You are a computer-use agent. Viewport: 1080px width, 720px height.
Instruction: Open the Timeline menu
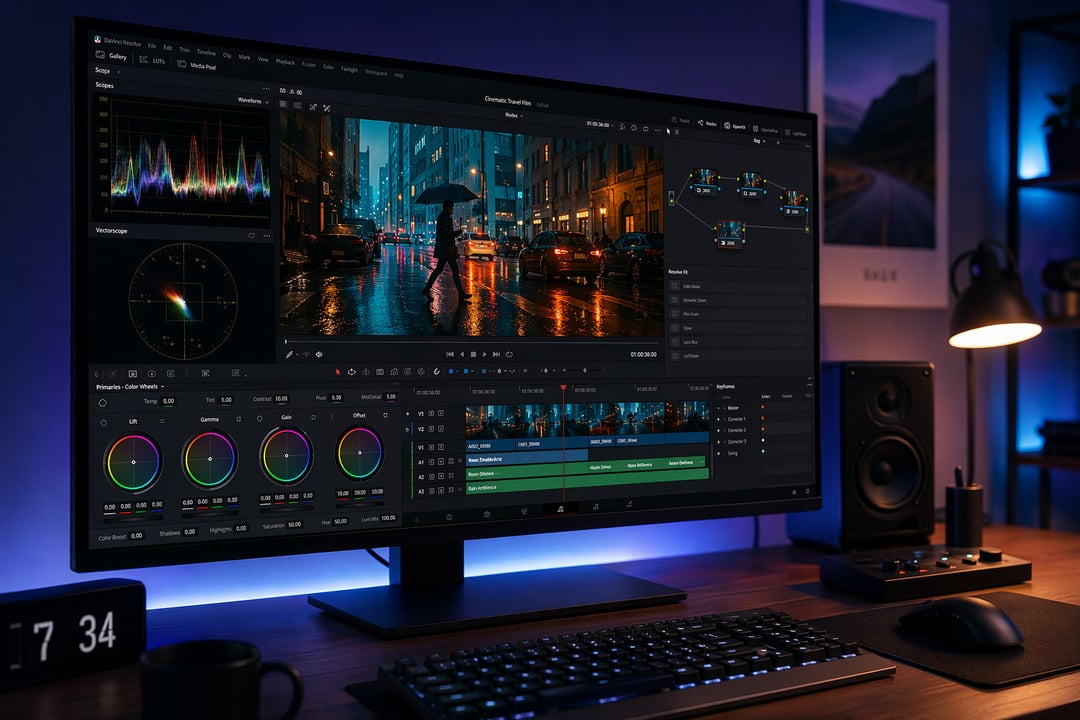[206, 52]
